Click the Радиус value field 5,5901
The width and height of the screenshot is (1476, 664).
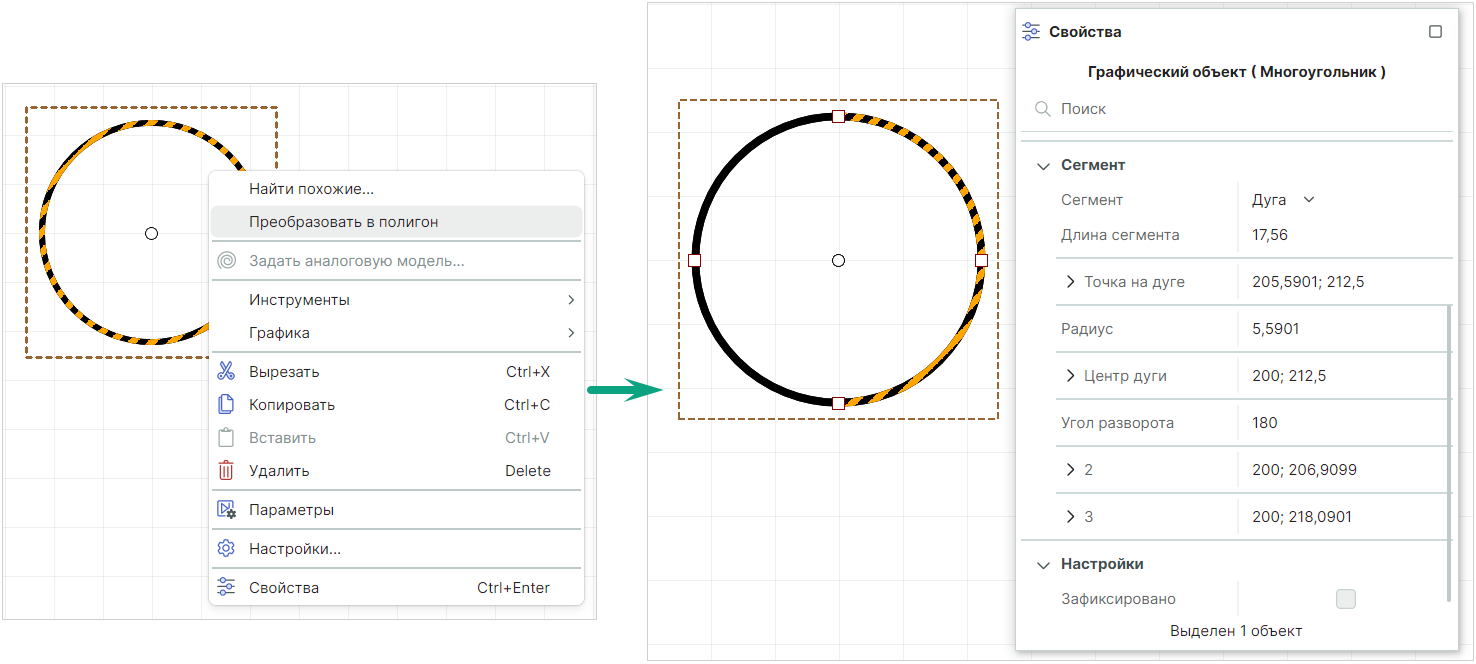pyautogui.click(x=1276, y=329)
